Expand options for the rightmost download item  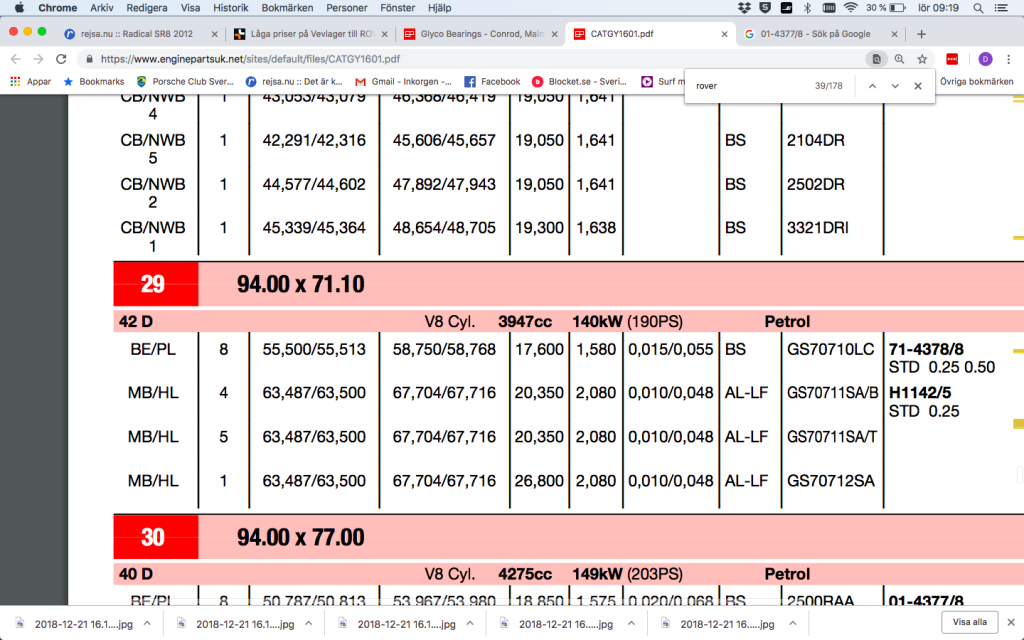tap(792, 624)
